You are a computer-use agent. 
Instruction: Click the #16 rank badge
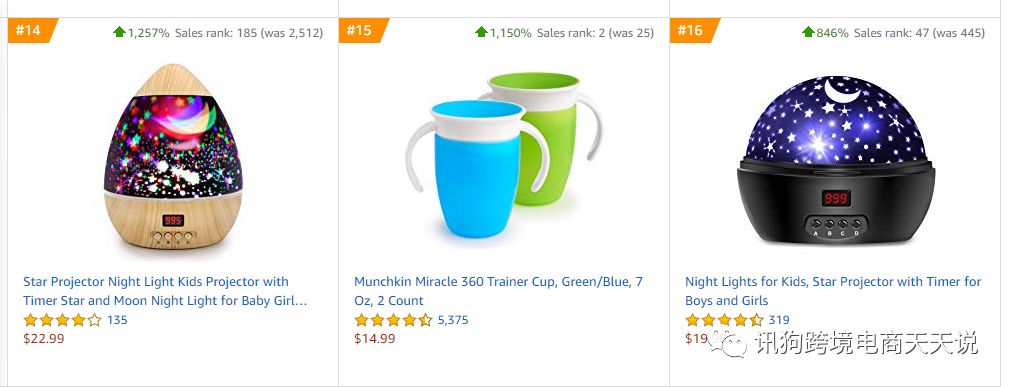point(694,30)
